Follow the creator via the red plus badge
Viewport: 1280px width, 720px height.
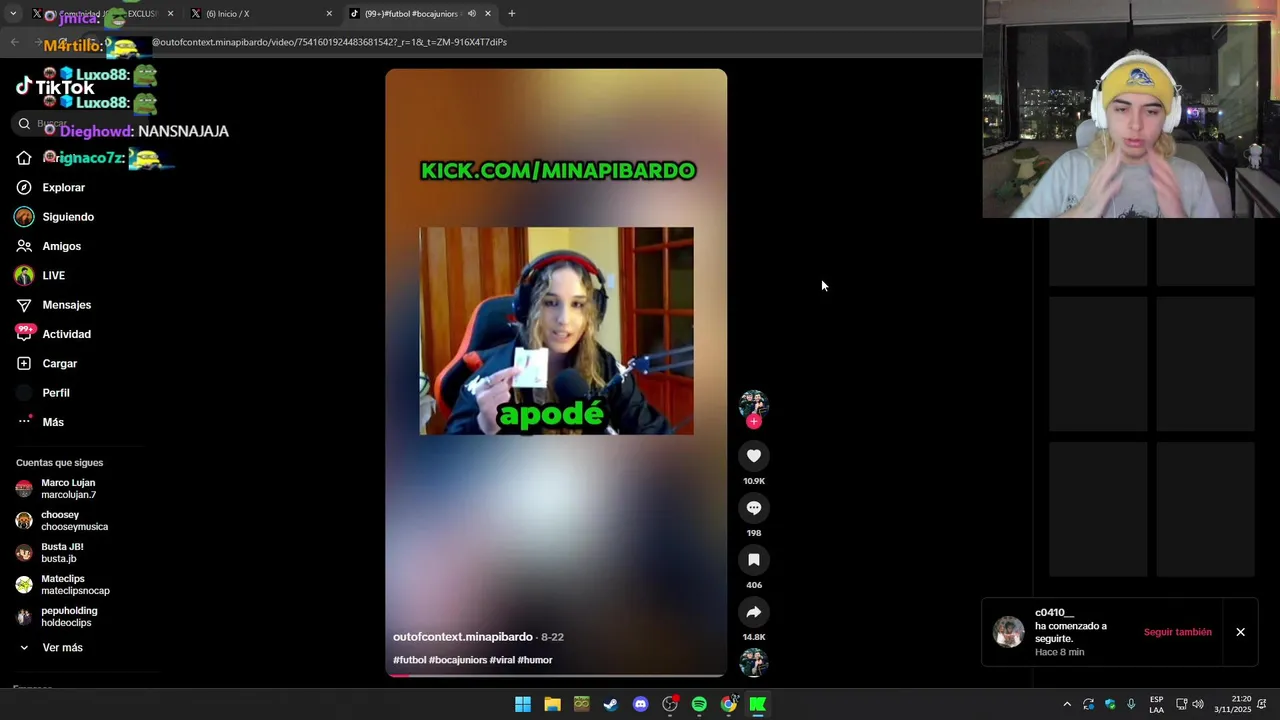pyautogui.click(x=754, y=422)
